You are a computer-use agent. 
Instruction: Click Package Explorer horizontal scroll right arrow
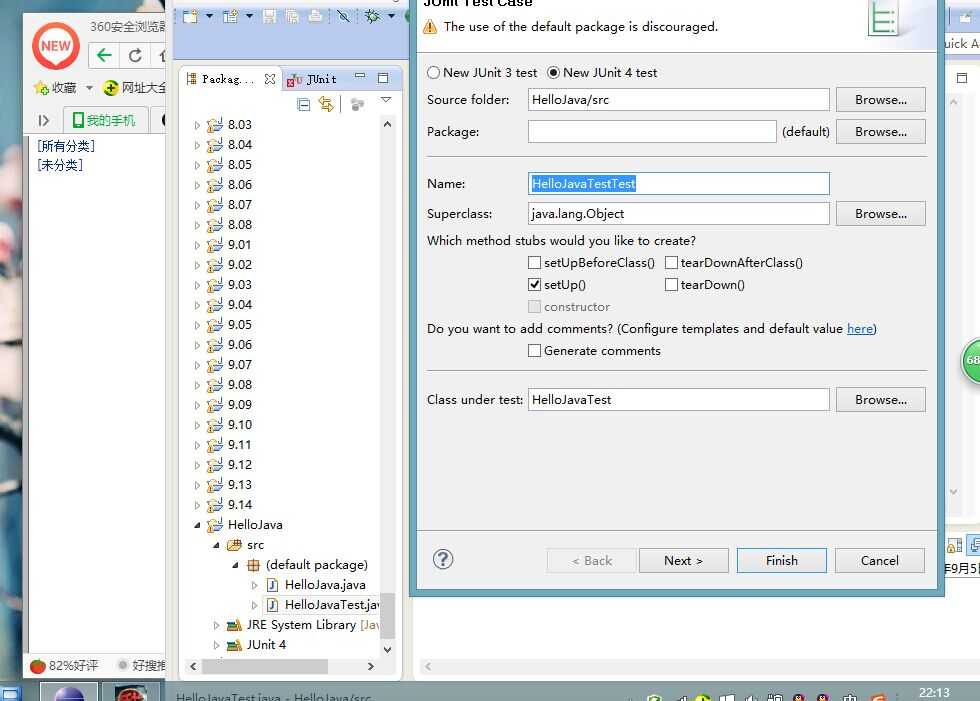[x=371, y=667]
